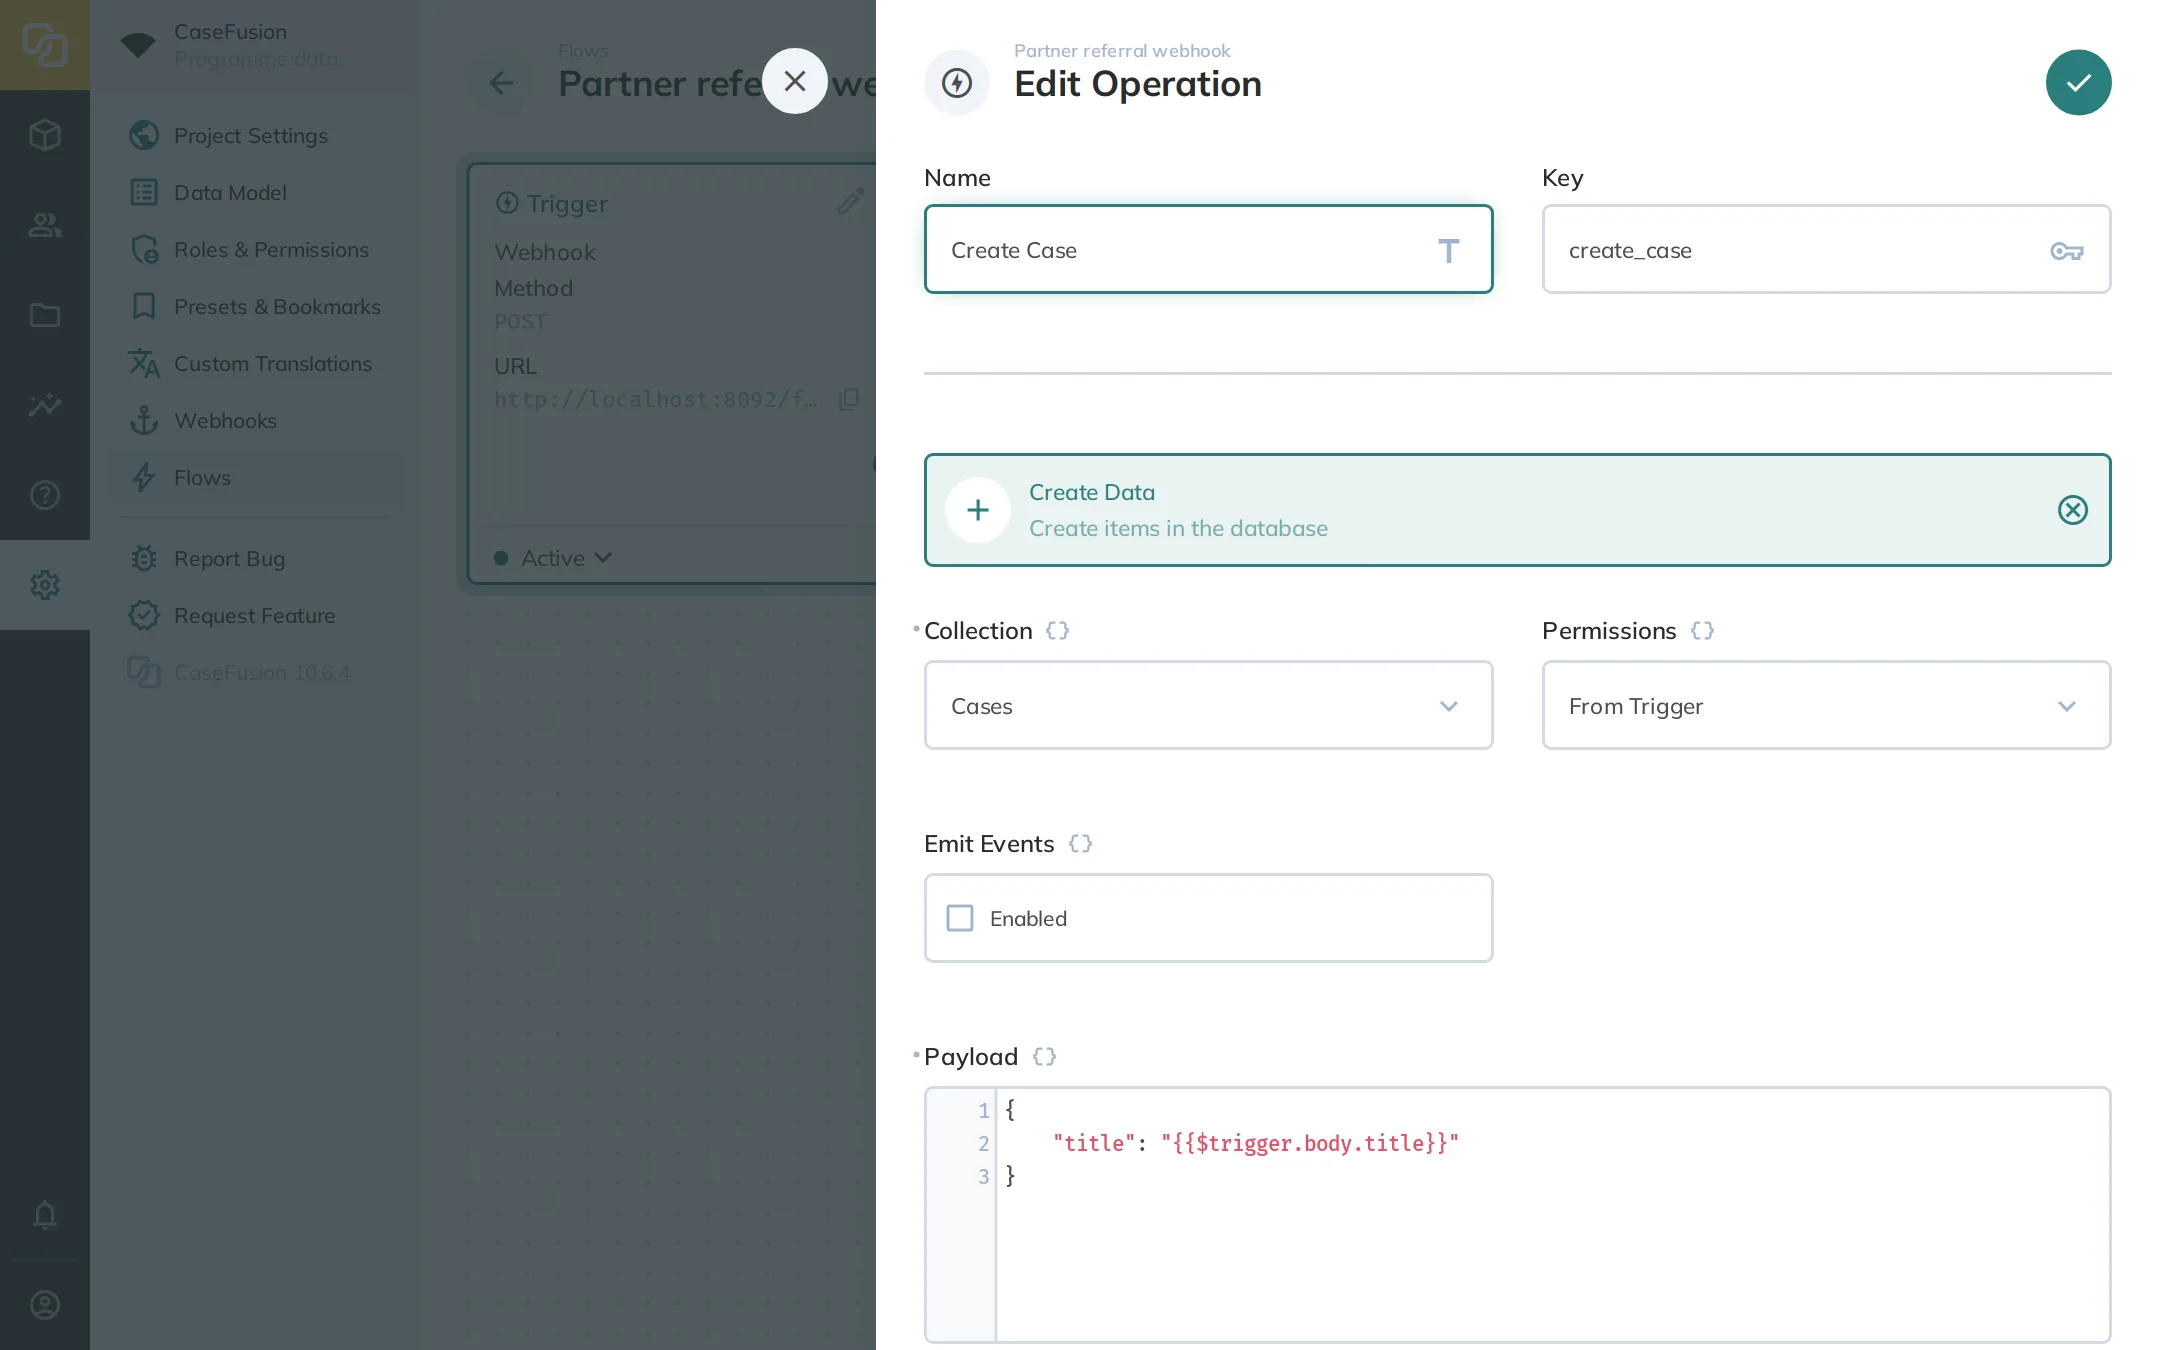Open the Content module cube icon
Screen dimensions: 2160x1350
click(x=45, y=135)
